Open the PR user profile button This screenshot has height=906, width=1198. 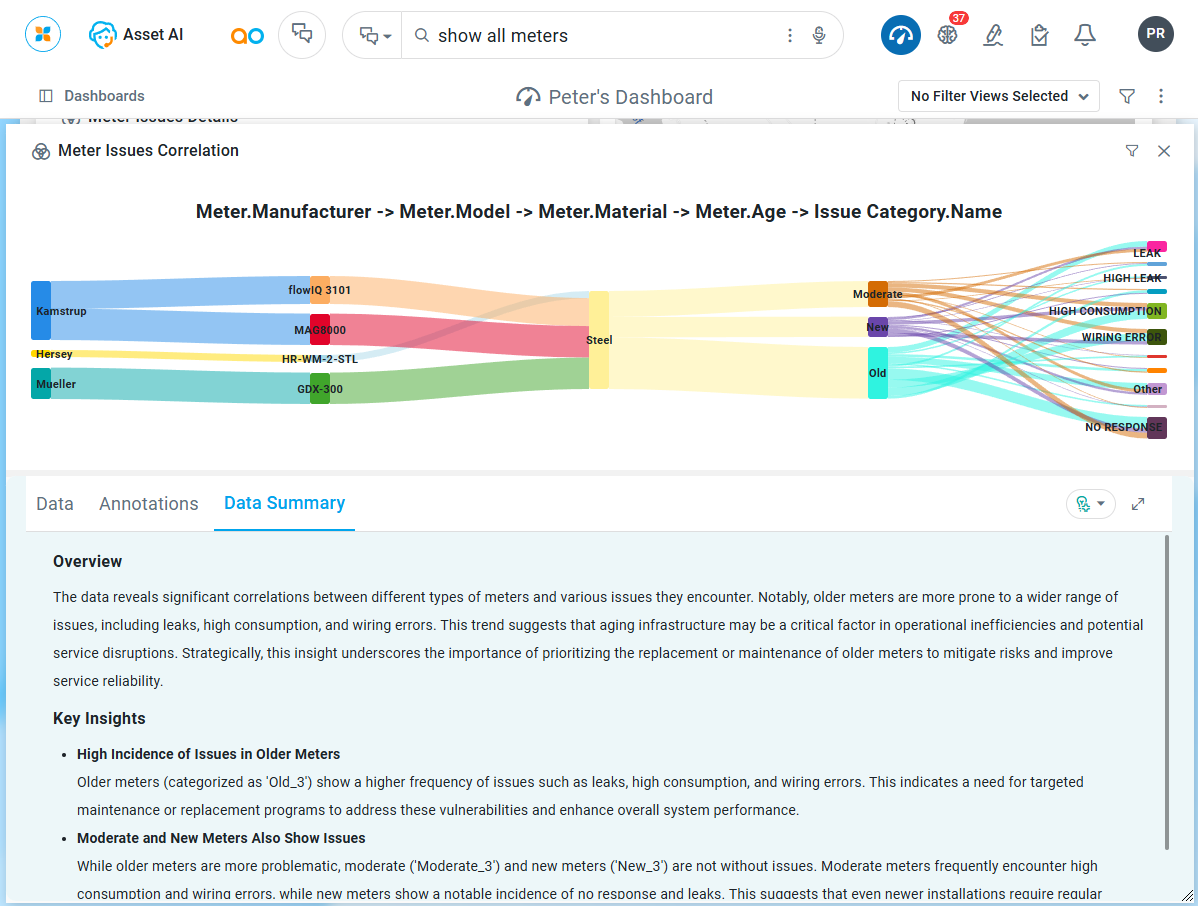point(1155,34)
